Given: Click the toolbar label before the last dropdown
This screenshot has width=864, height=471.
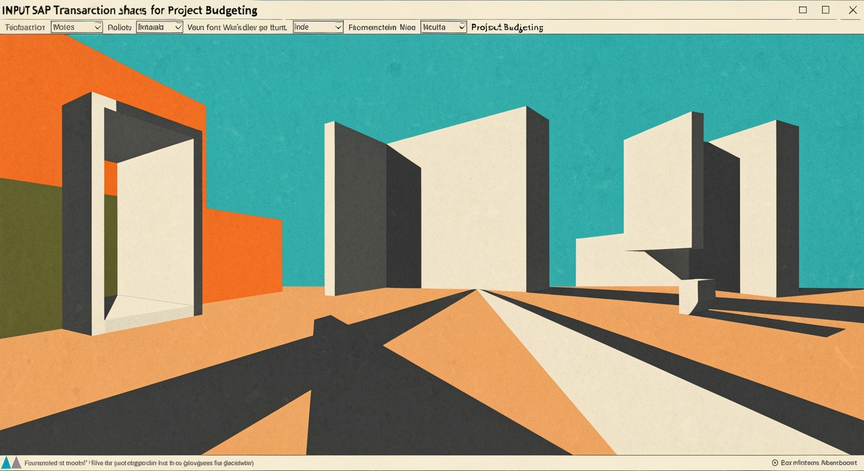Looking at the screenshot, I should click(x=382, y=27).
